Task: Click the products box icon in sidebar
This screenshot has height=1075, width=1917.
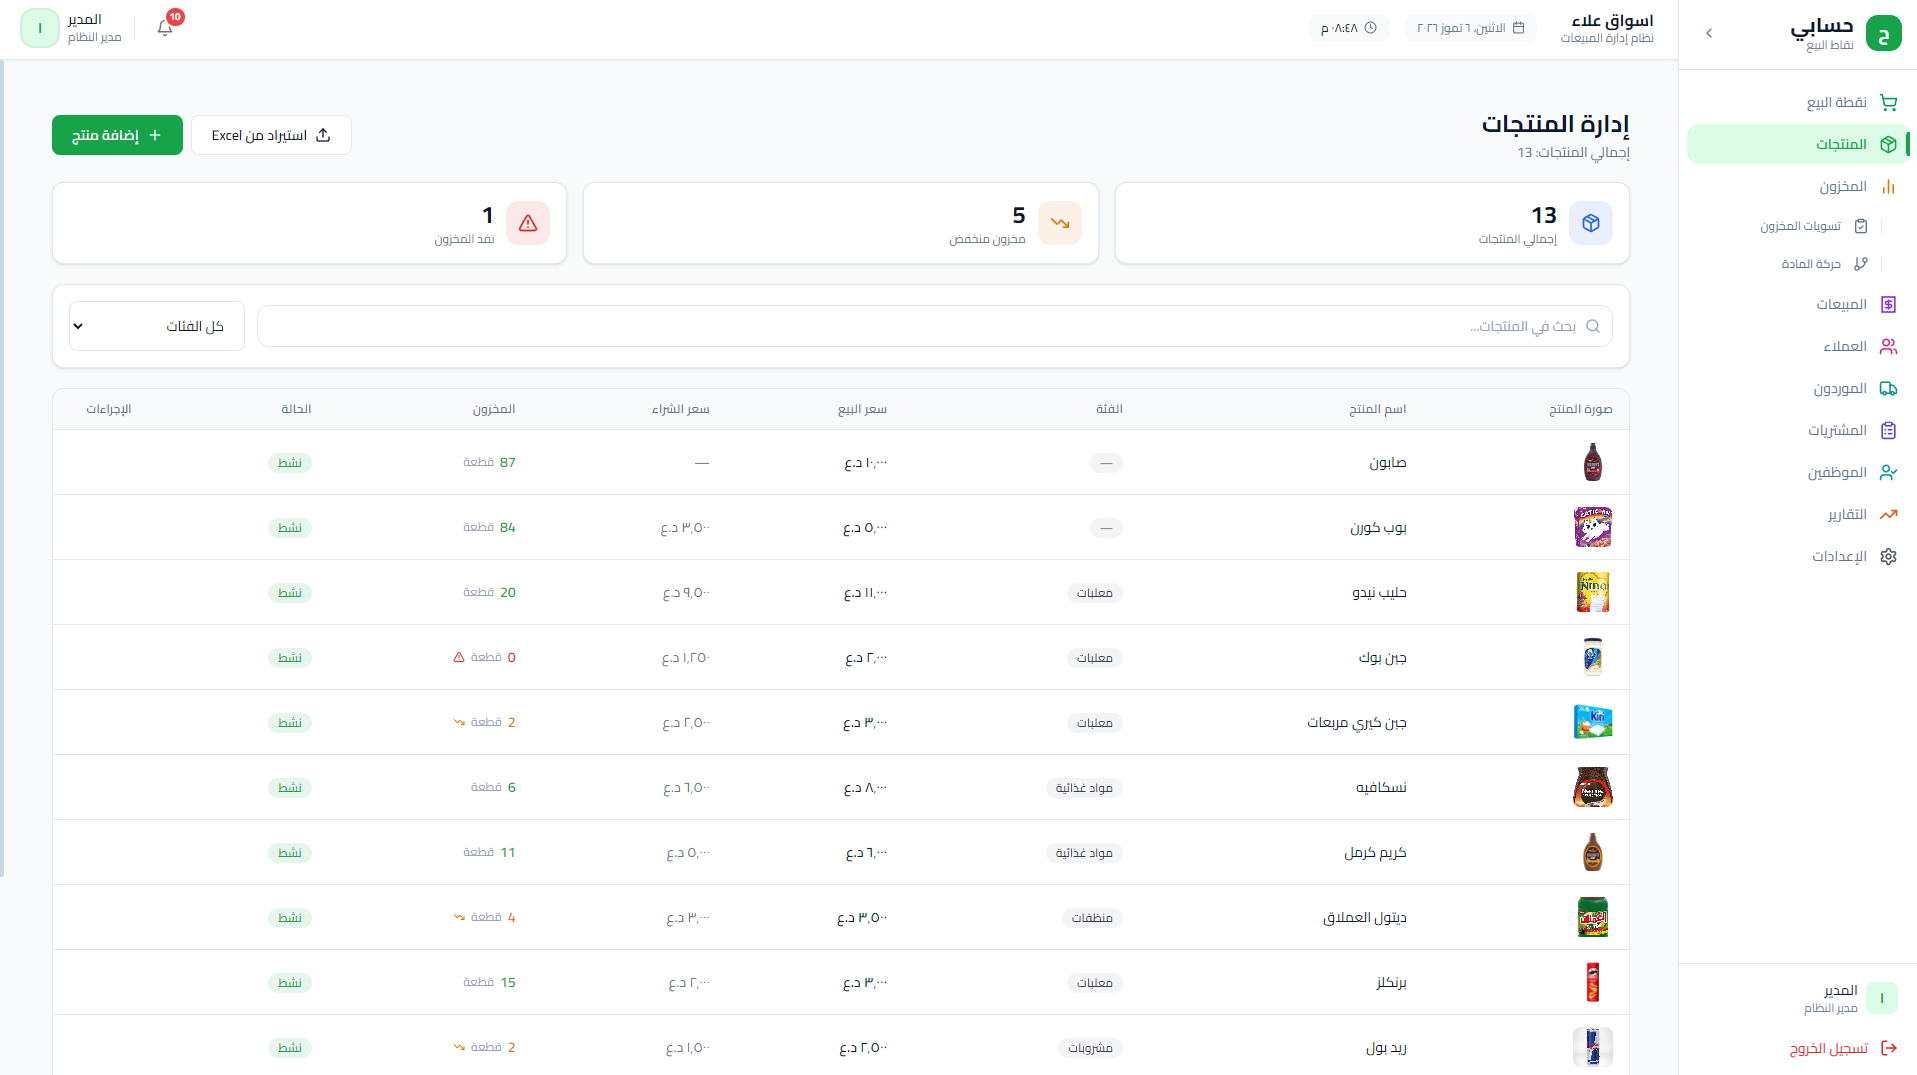Action: 1888,144
